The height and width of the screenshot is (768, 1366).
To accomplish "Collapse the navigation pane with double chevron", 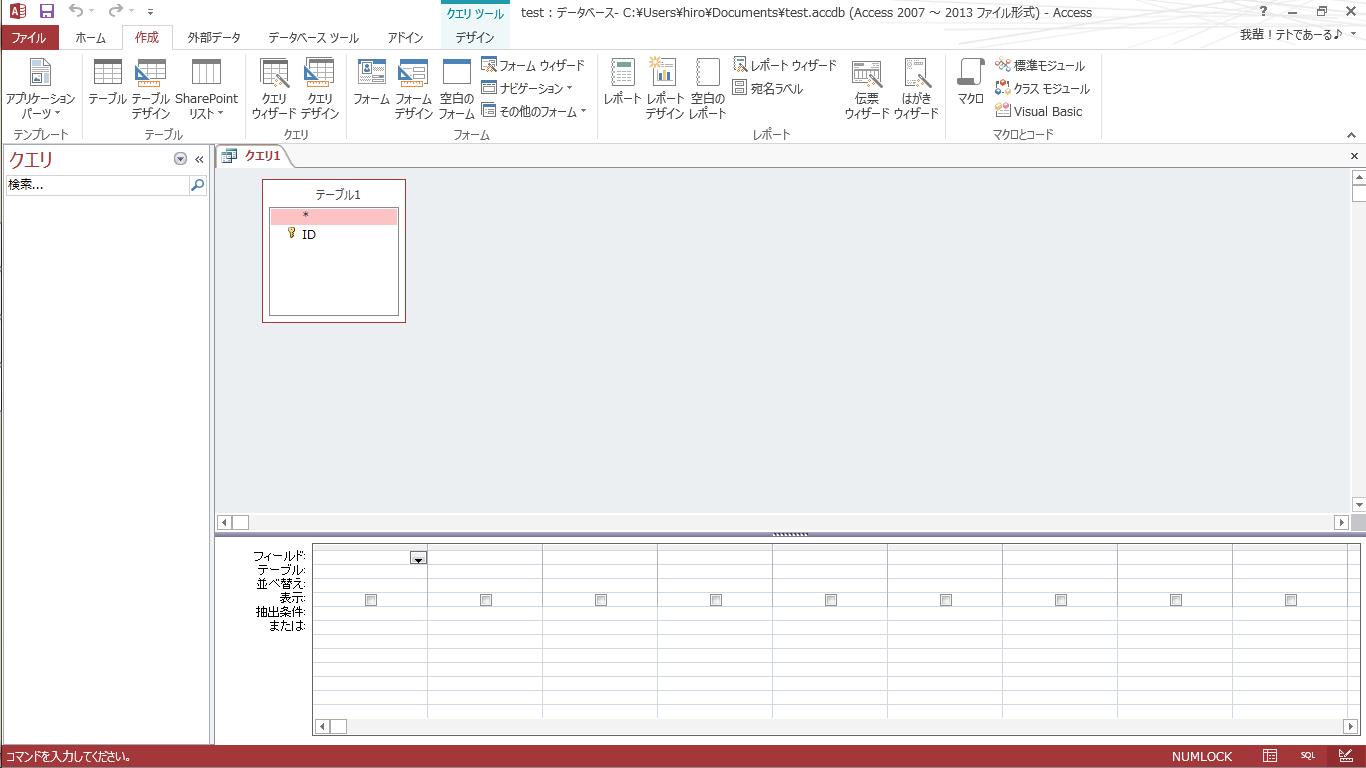I will 199,159.
